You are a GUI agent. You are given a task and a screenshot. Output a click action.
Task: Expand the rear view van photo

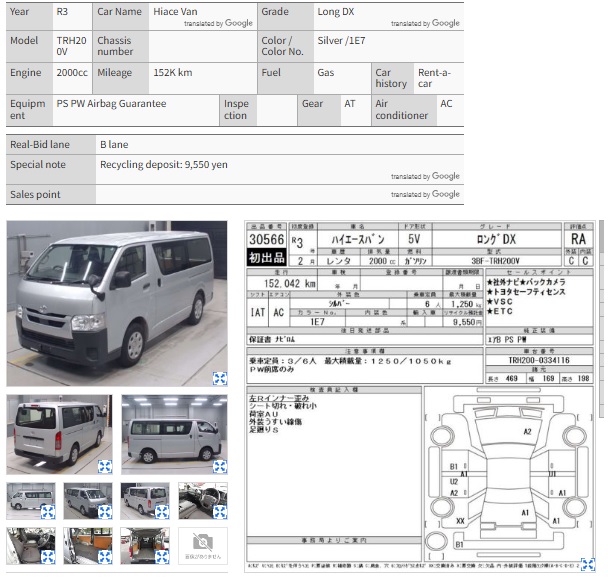click(x=105, y=466)
